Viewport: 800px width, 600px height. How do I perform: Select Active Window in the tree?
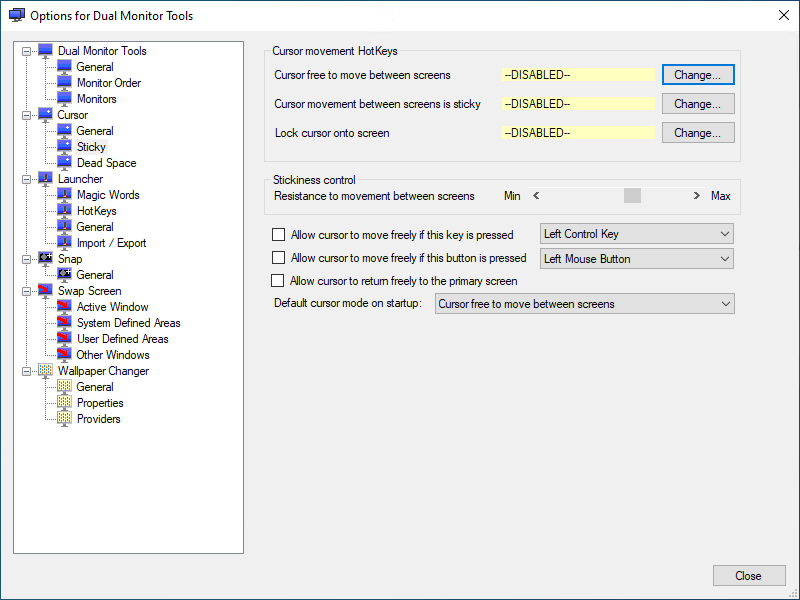click(x=112, y=307)
